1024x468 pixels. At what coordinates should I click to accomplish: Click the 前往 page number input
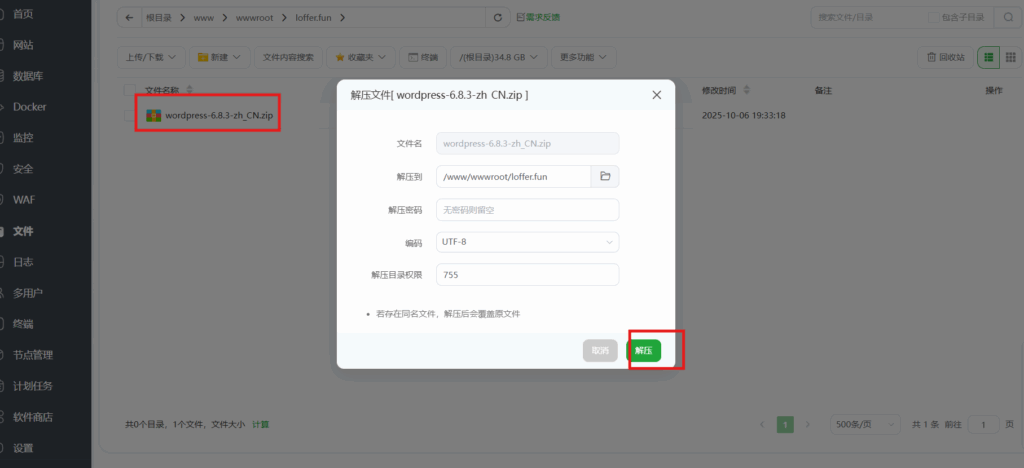[984, 424]
